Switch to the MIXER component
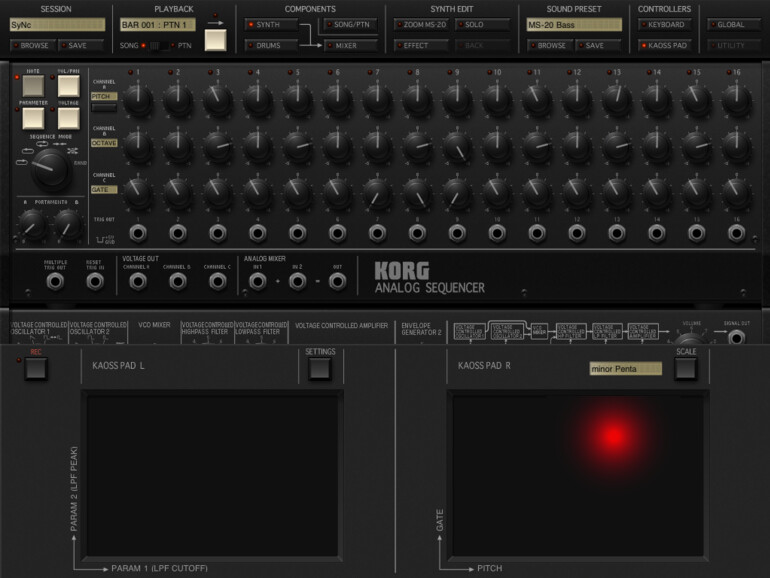This screenshot has height=578, width=770. coord(351,46)
